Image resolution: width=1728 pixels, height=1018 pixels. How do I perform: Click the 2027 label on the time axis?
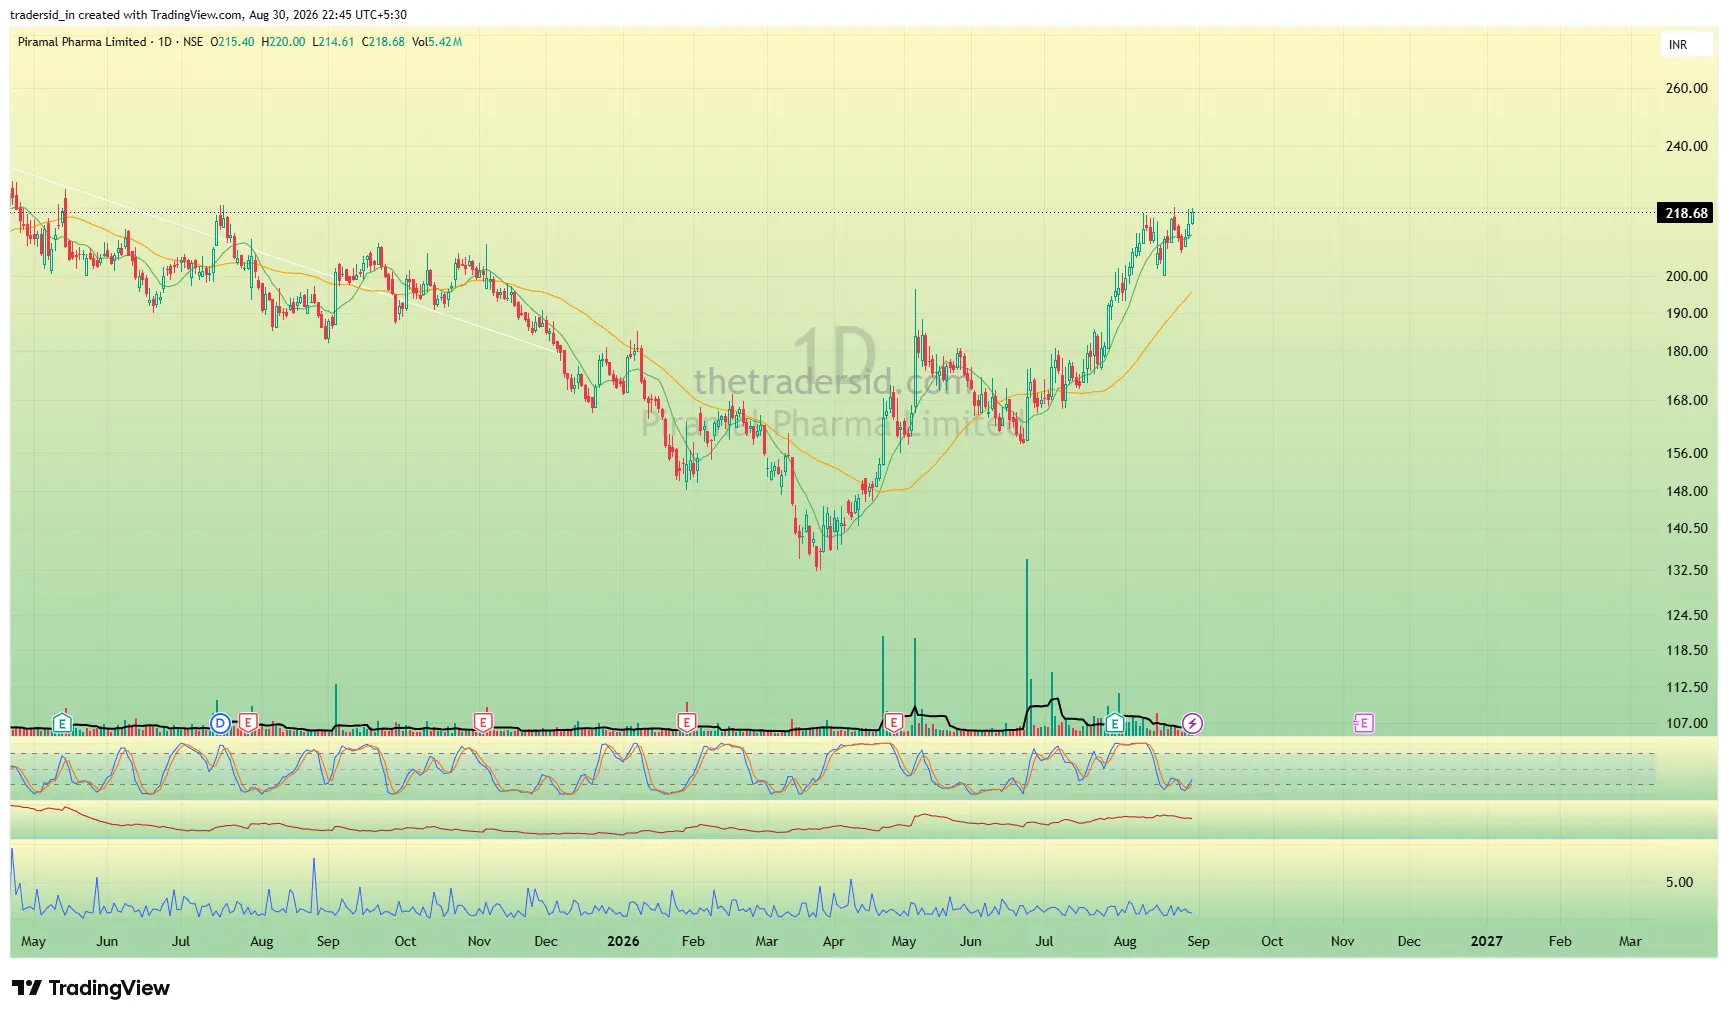(x=1486, y=941)
